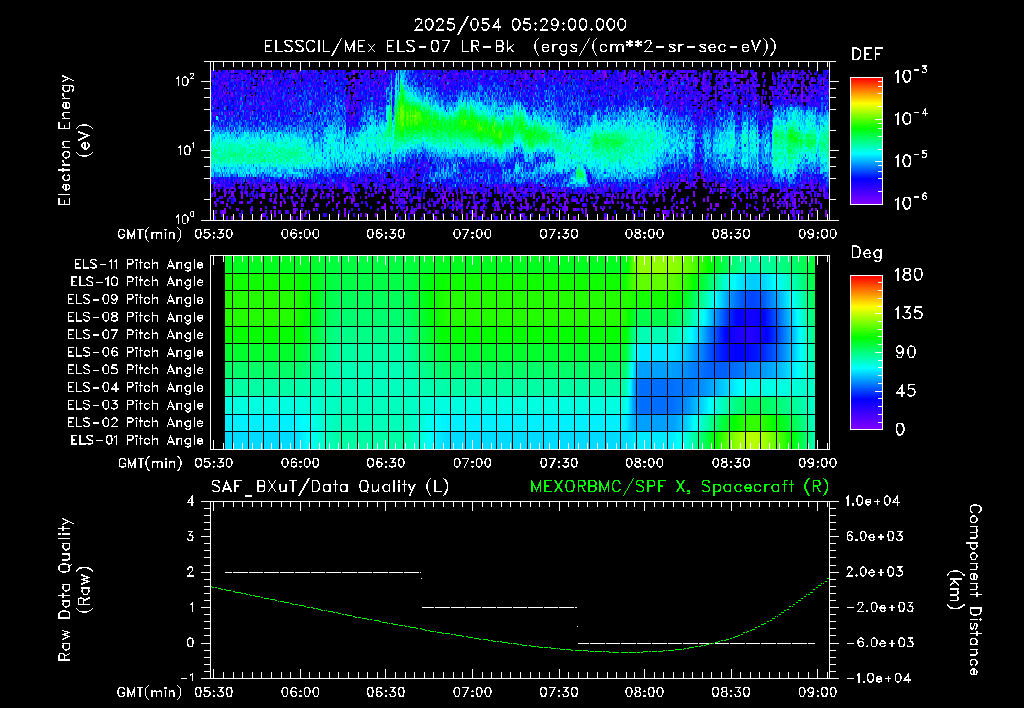Screen dimensions: 1024x708
Task: Click the ELS-11 Pitch Angle row label
Action: [x=138, y=265]
